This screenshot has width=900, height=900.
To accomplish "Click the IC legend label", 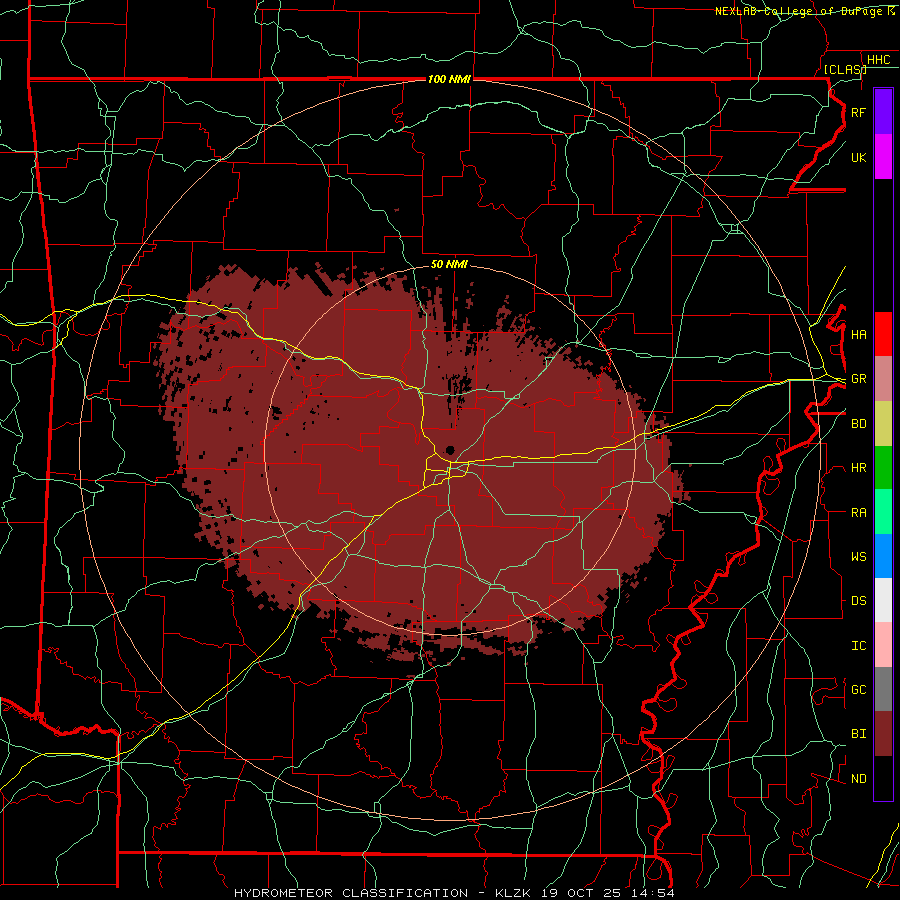I will coord(858,646).
